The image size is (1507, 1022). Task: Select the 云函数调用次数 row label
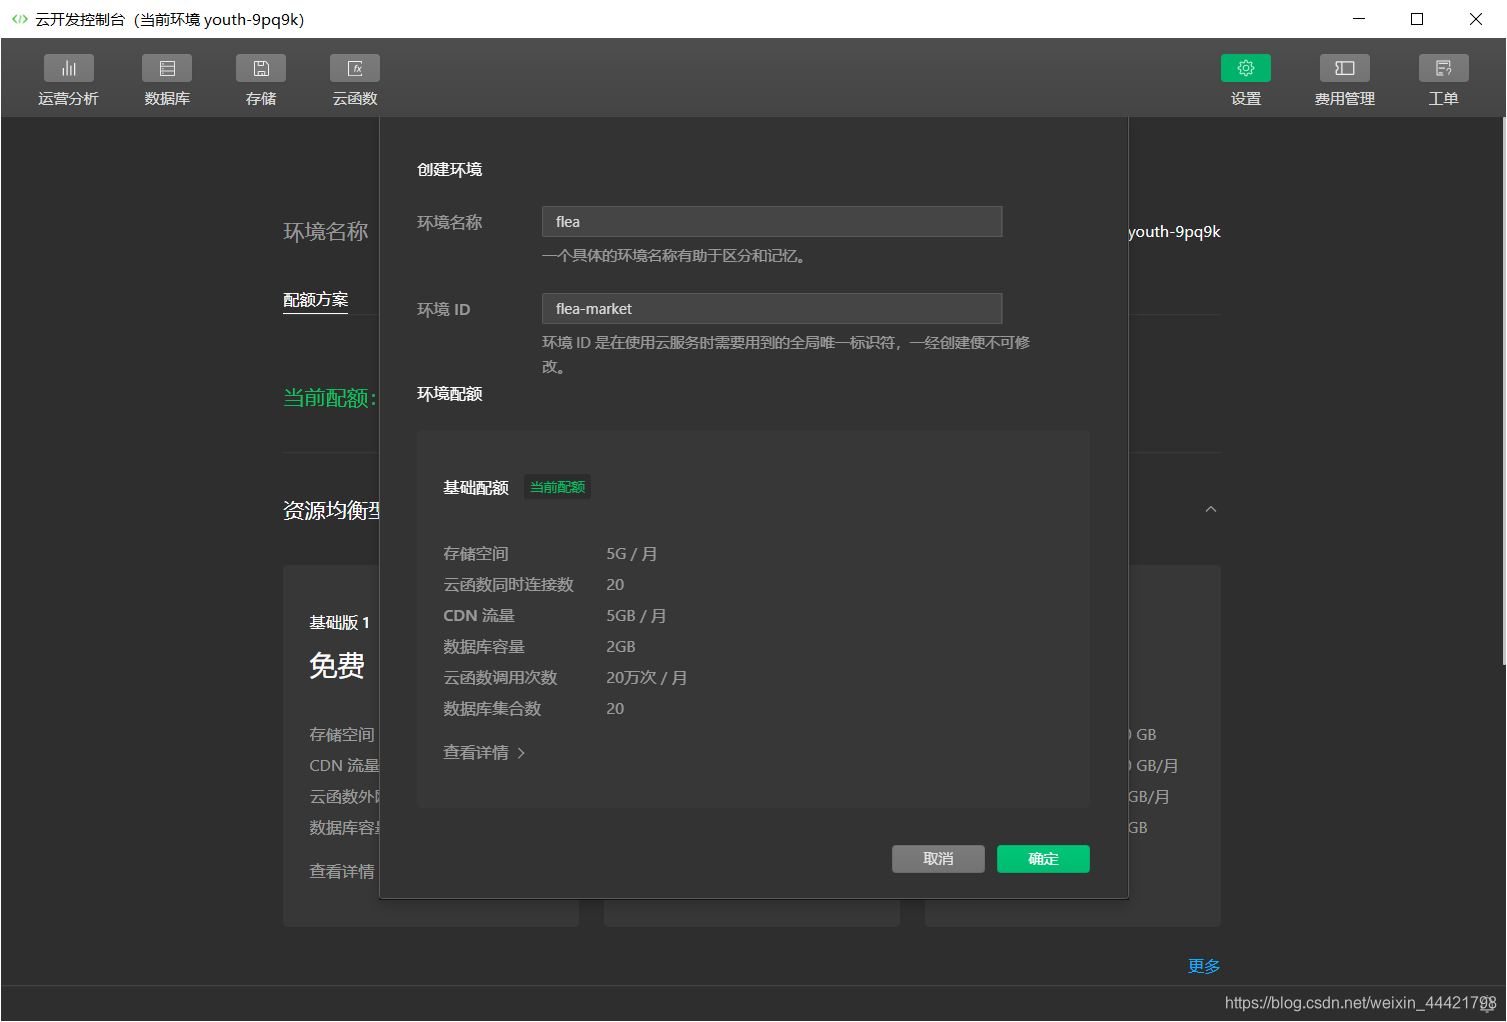[500, 678]
